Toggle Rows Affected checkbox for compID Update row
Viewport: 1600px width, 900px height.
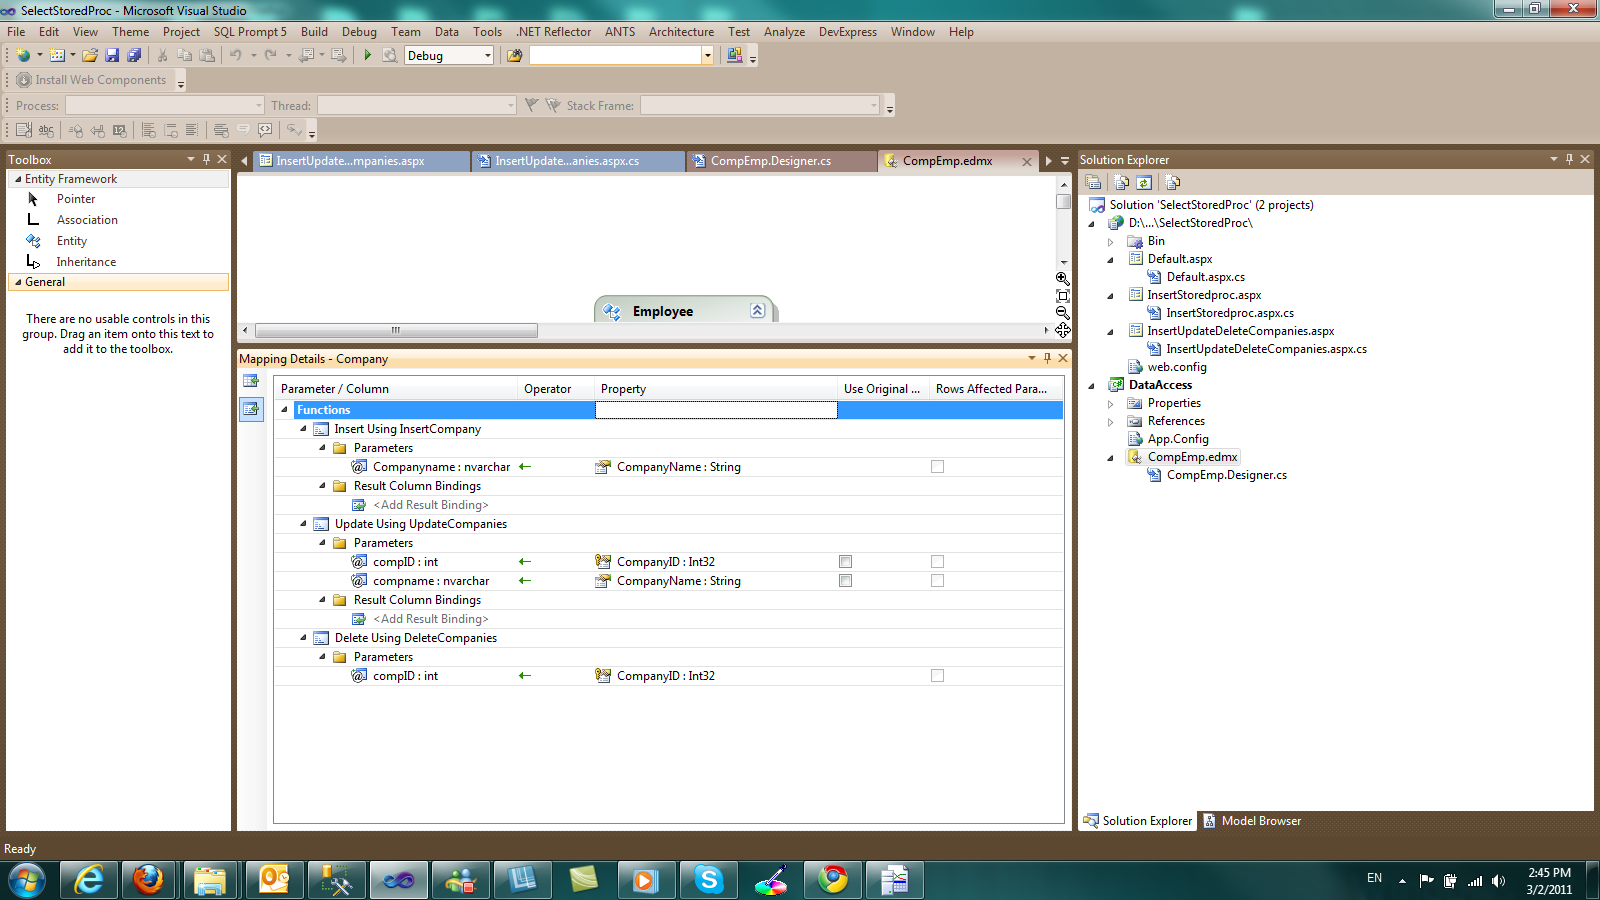(937, 562)
